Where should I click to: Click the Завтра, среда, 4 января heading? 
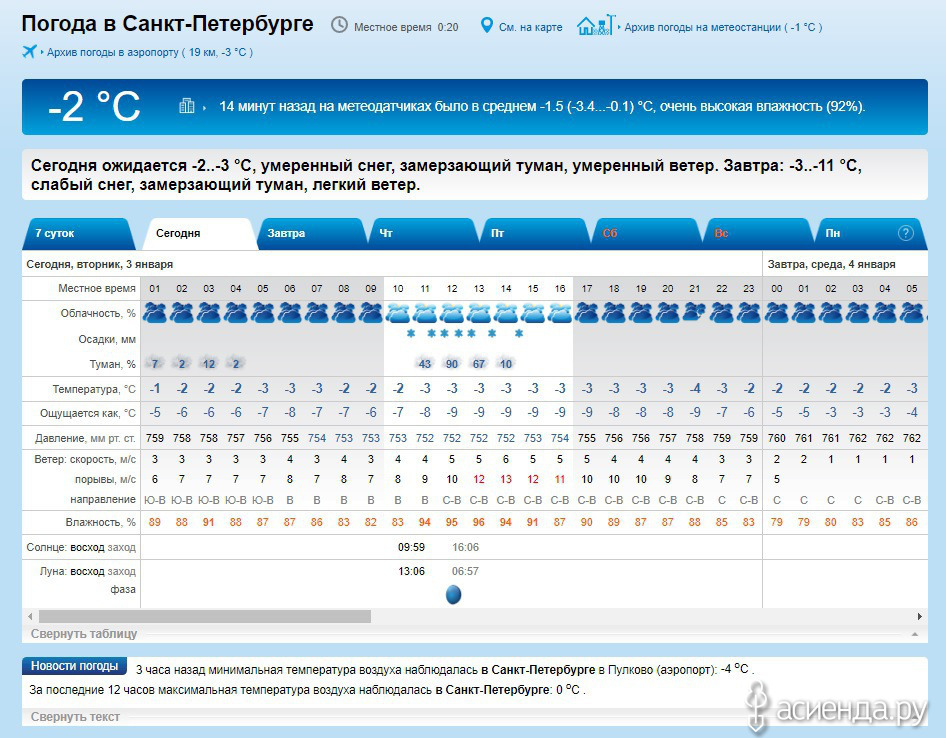click(x=831, y=264)
